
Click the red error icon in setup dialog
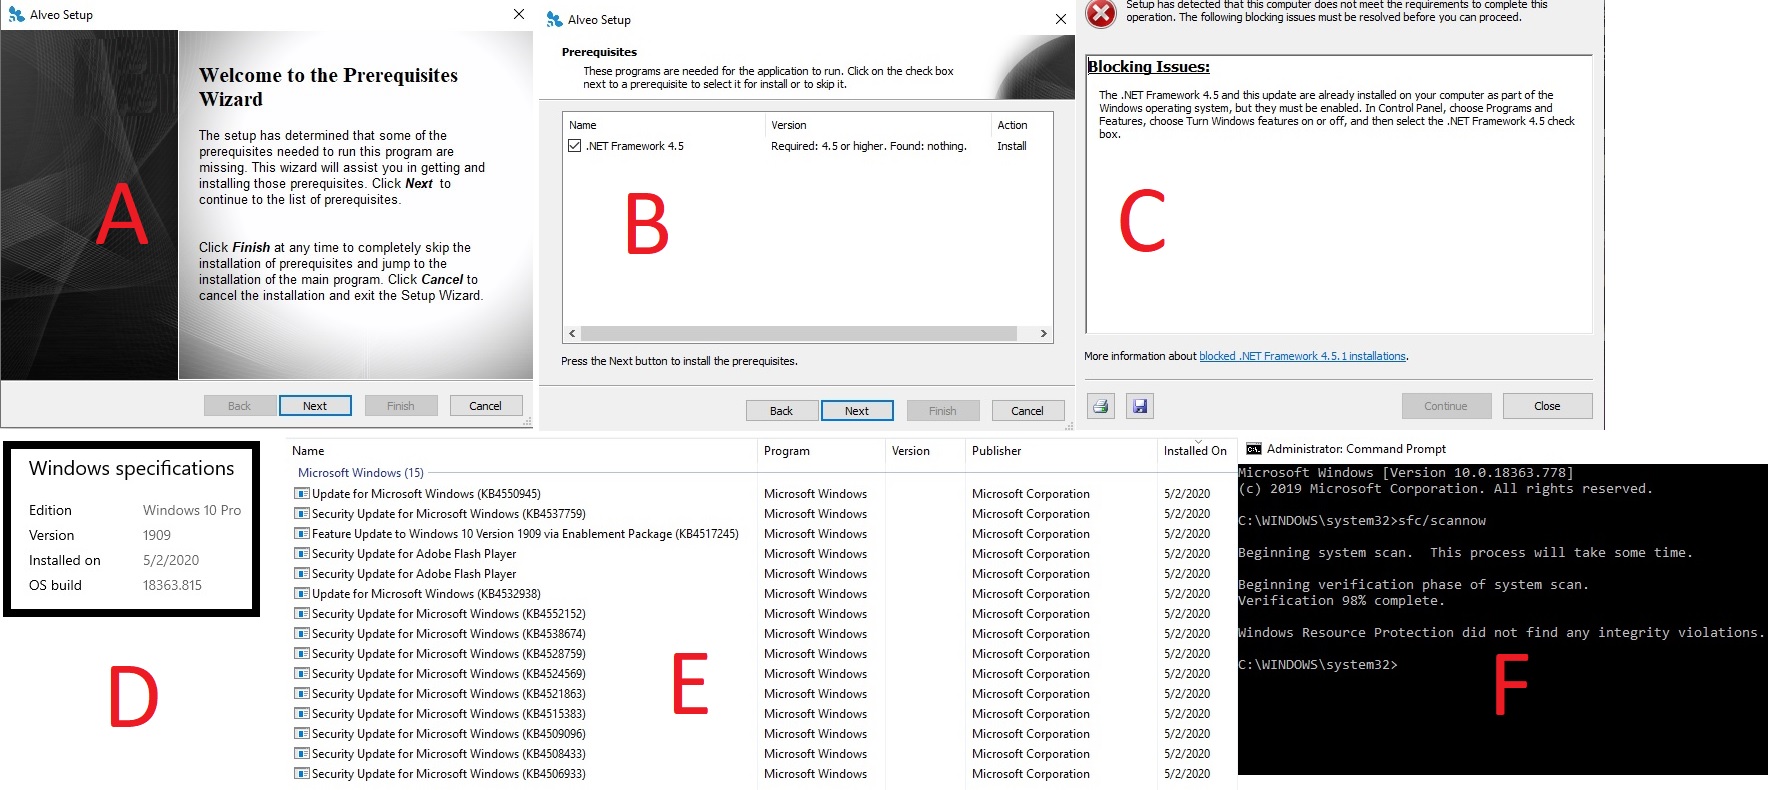click(x=1101, y=12)
